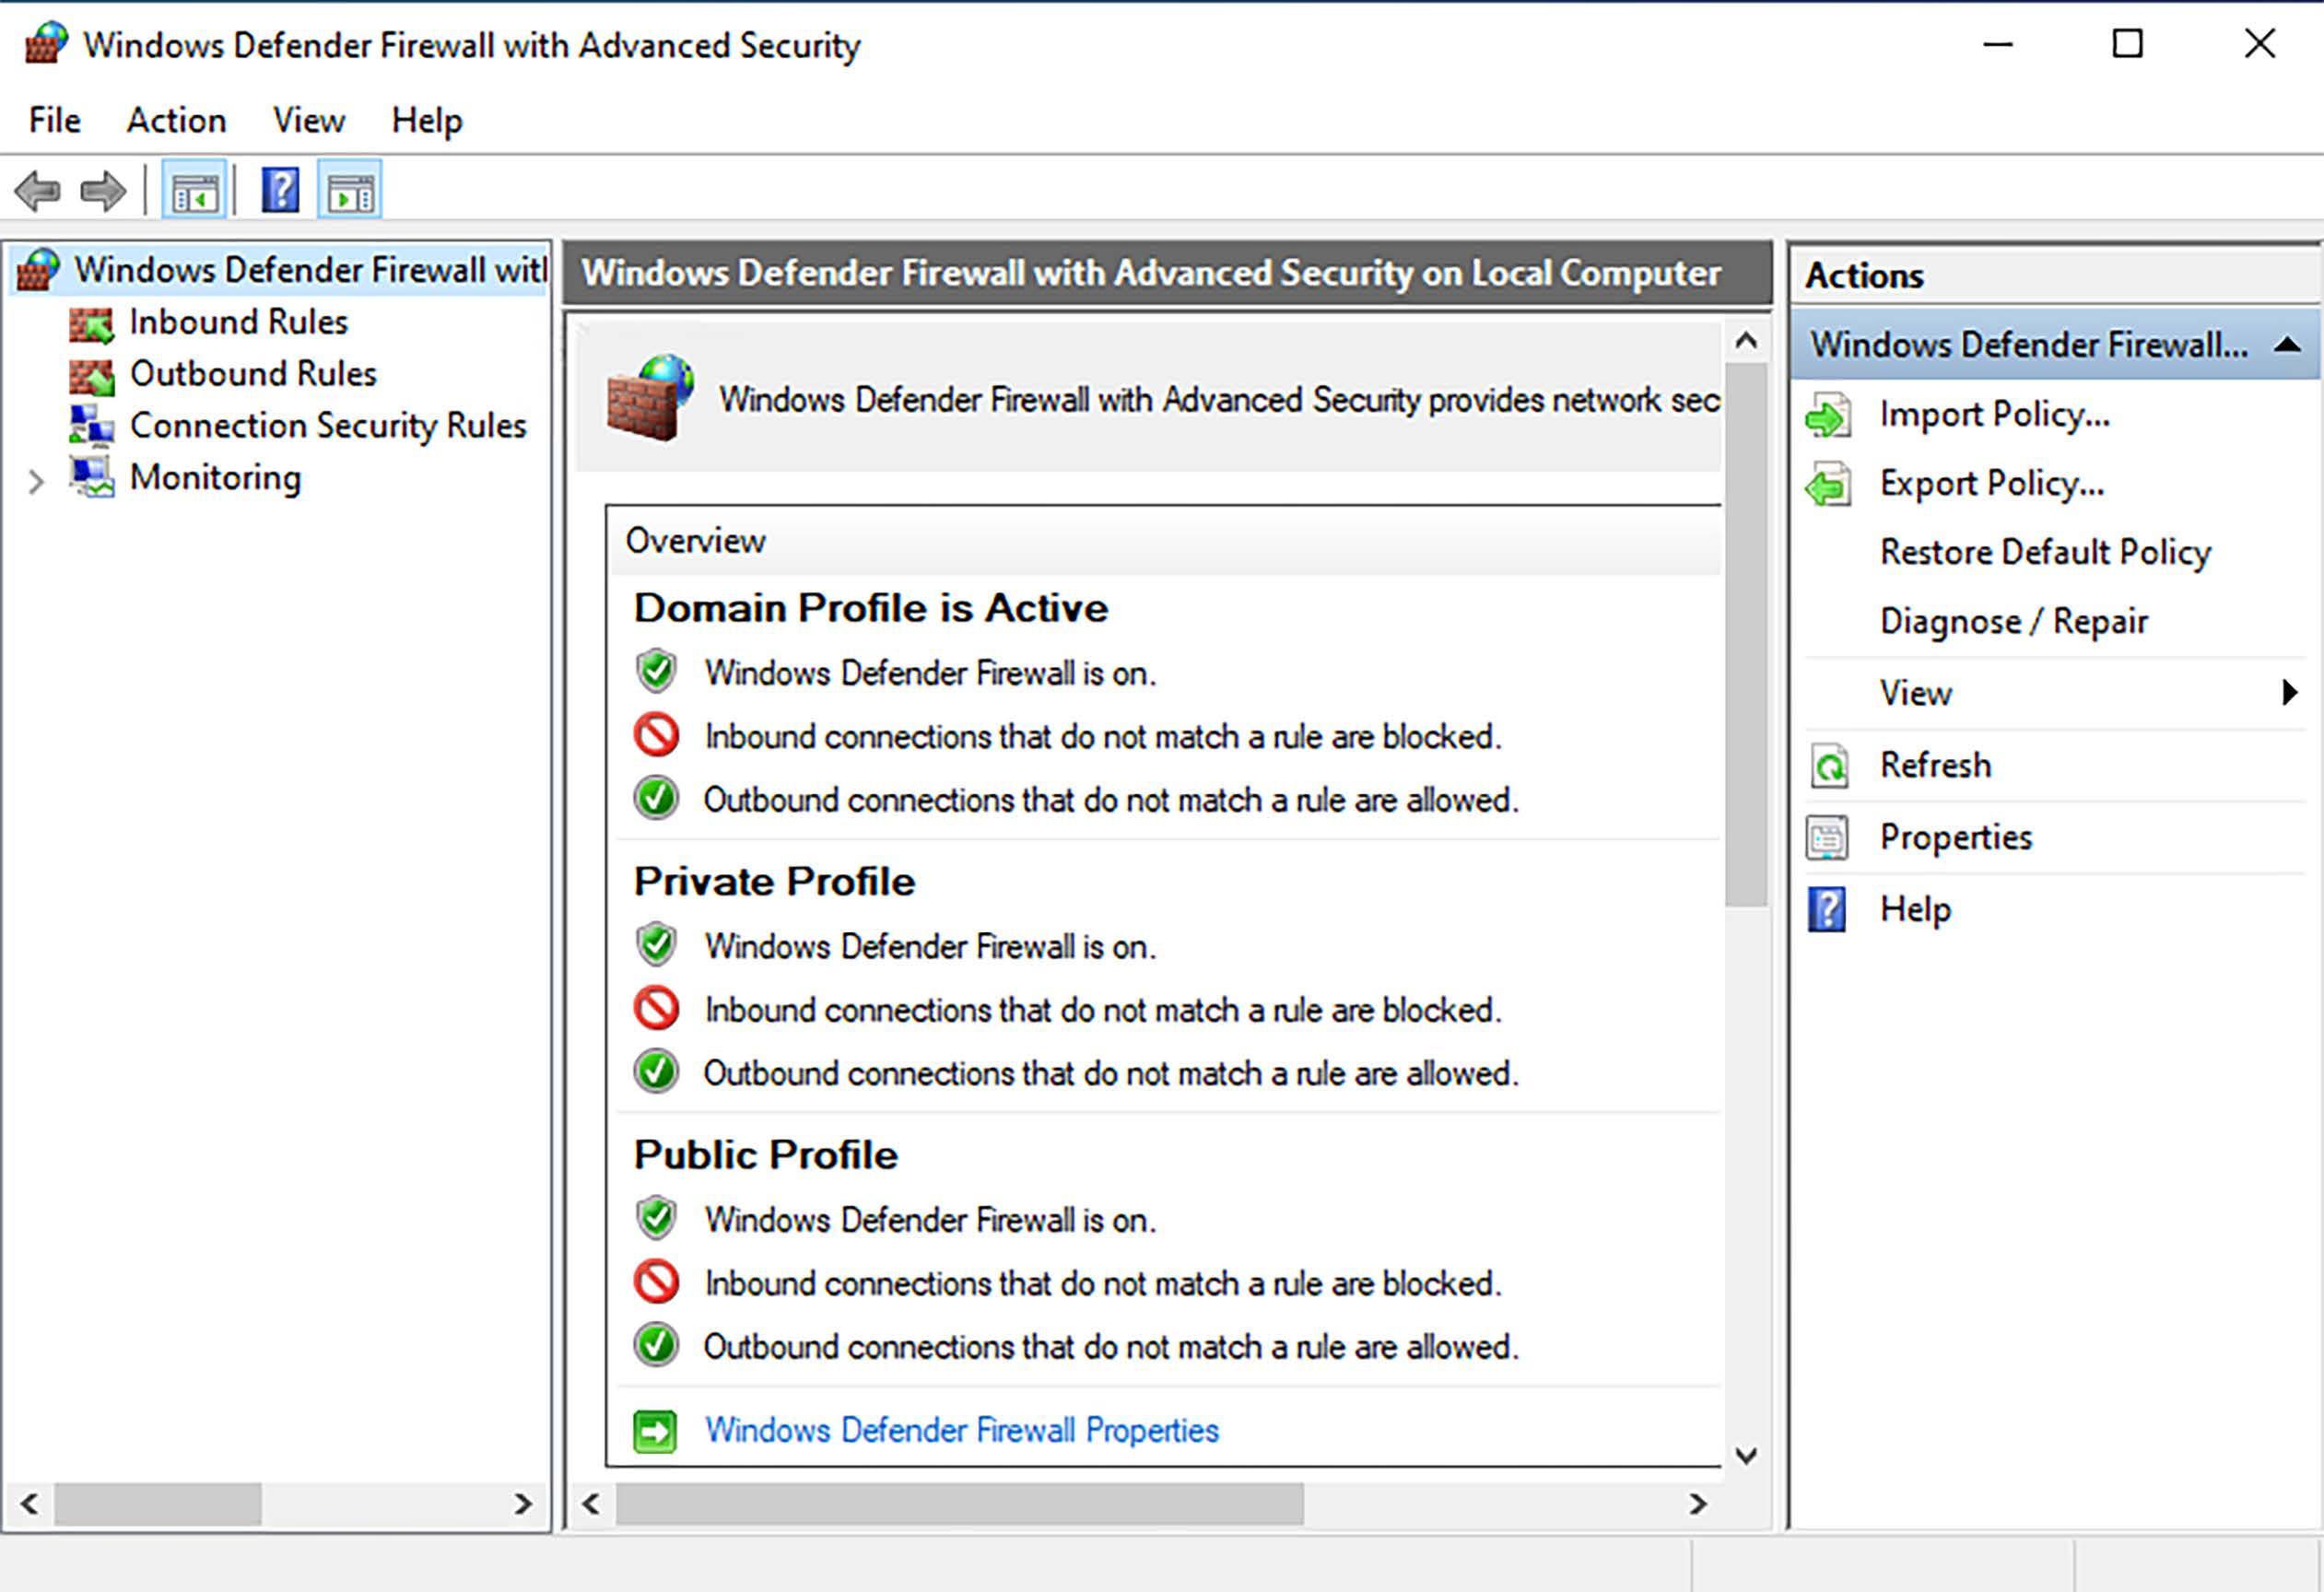Click the Export Policy green arrow icon

click(x=1828, y=484)
